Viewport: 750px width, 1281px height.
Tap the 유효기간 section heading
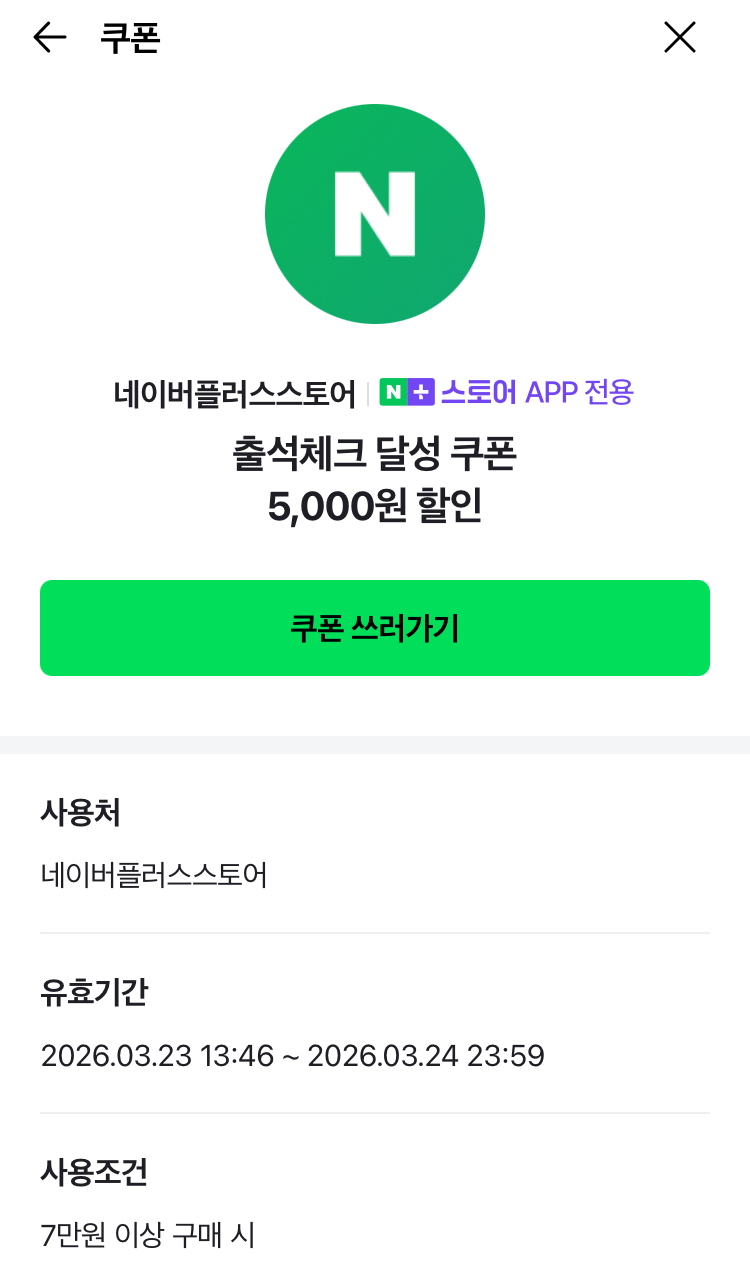point(94,993)
